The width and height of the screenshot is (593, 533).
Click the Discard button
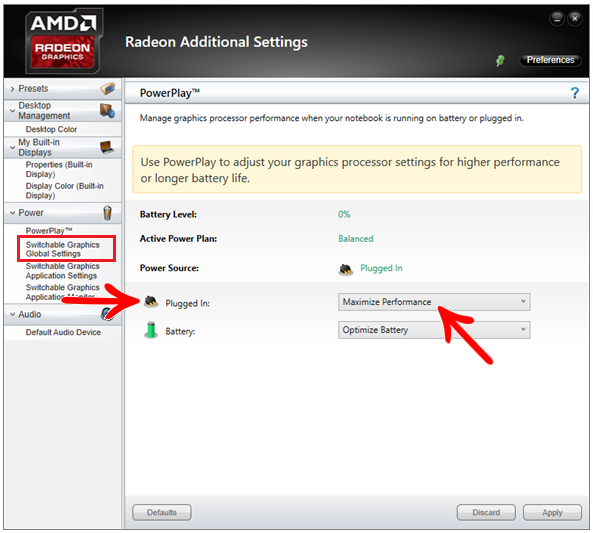point(486,512)
